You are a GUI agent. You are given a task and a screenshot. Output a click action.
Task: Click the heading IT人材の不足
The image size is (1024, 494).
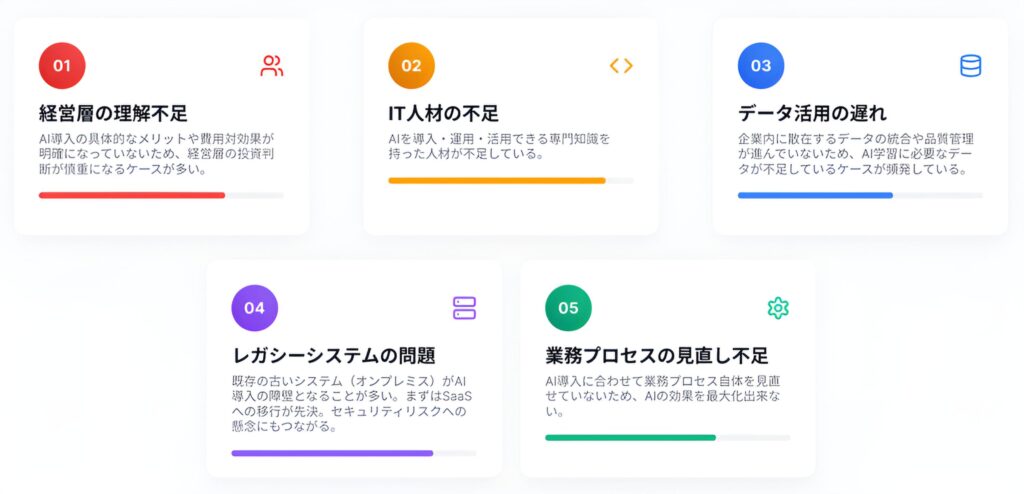point(443,113)
